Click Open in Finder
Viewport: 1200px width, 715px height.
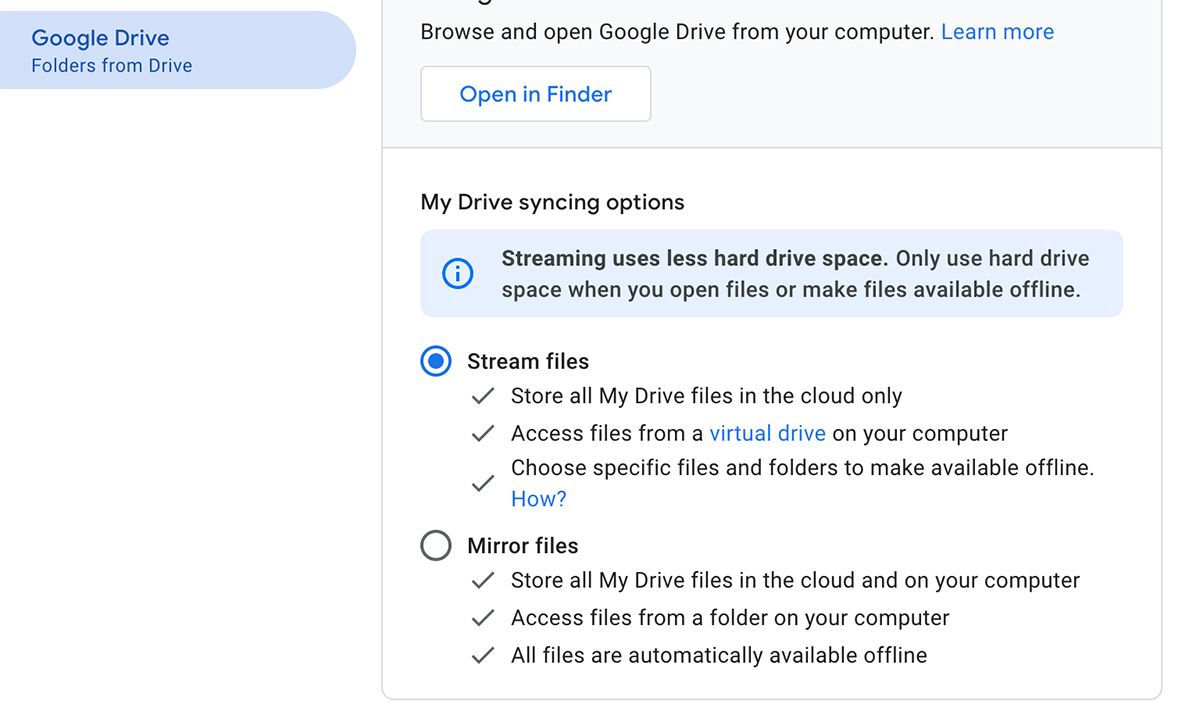click(x=535, y=93)
